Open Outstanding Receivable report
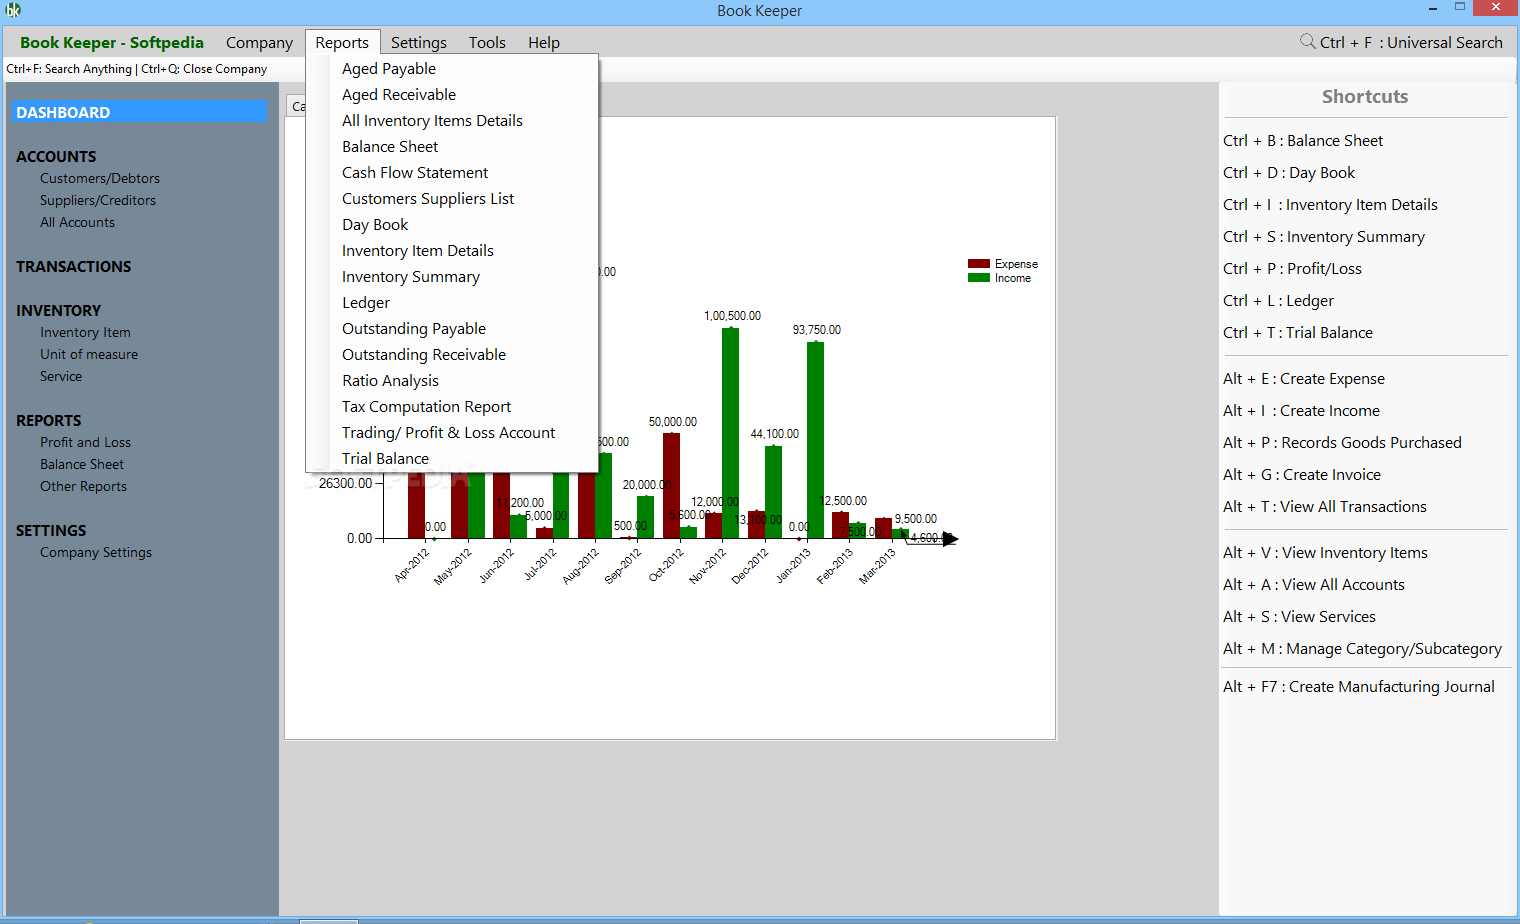The height and width of the screenshot is (924, 1520). (x=424, y=354)
